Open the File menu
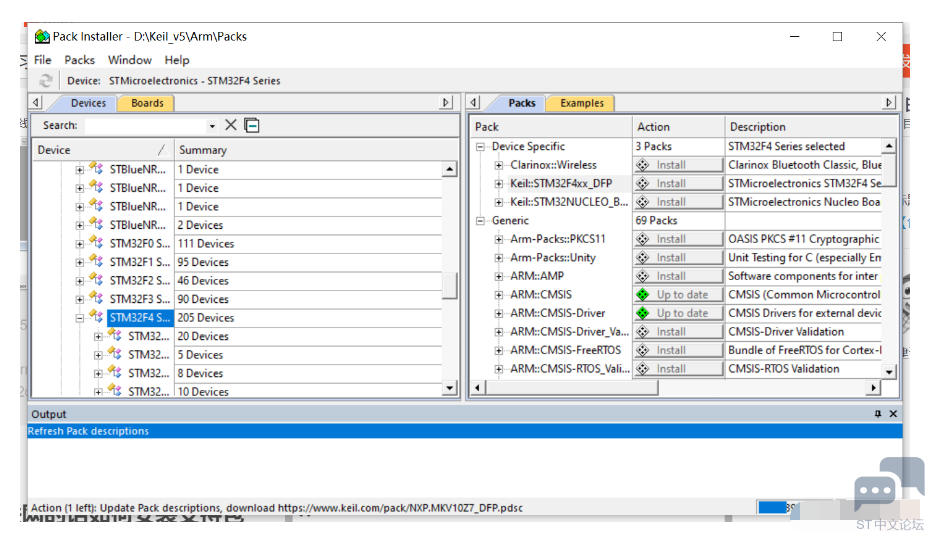 click(42, 60)
